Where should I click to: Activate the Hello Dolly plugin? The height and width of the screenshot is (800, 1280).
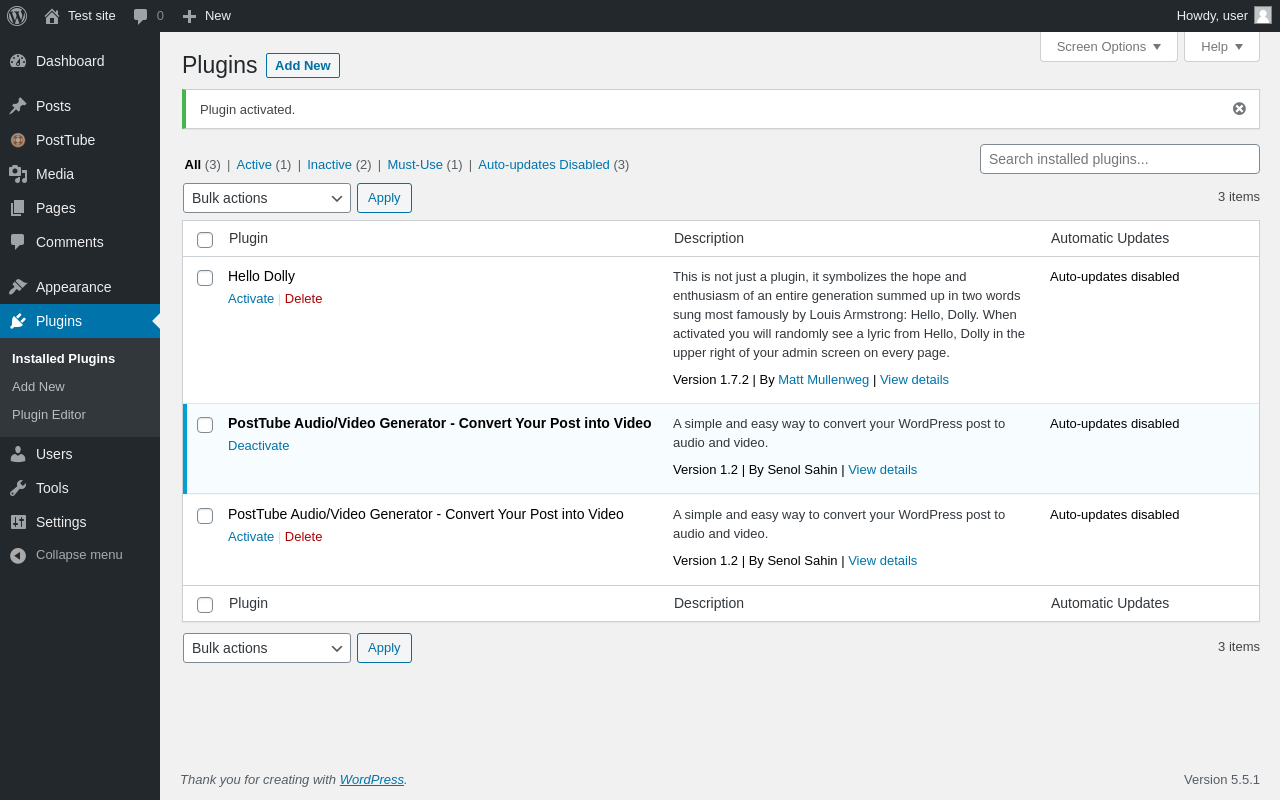coord(251,299)
